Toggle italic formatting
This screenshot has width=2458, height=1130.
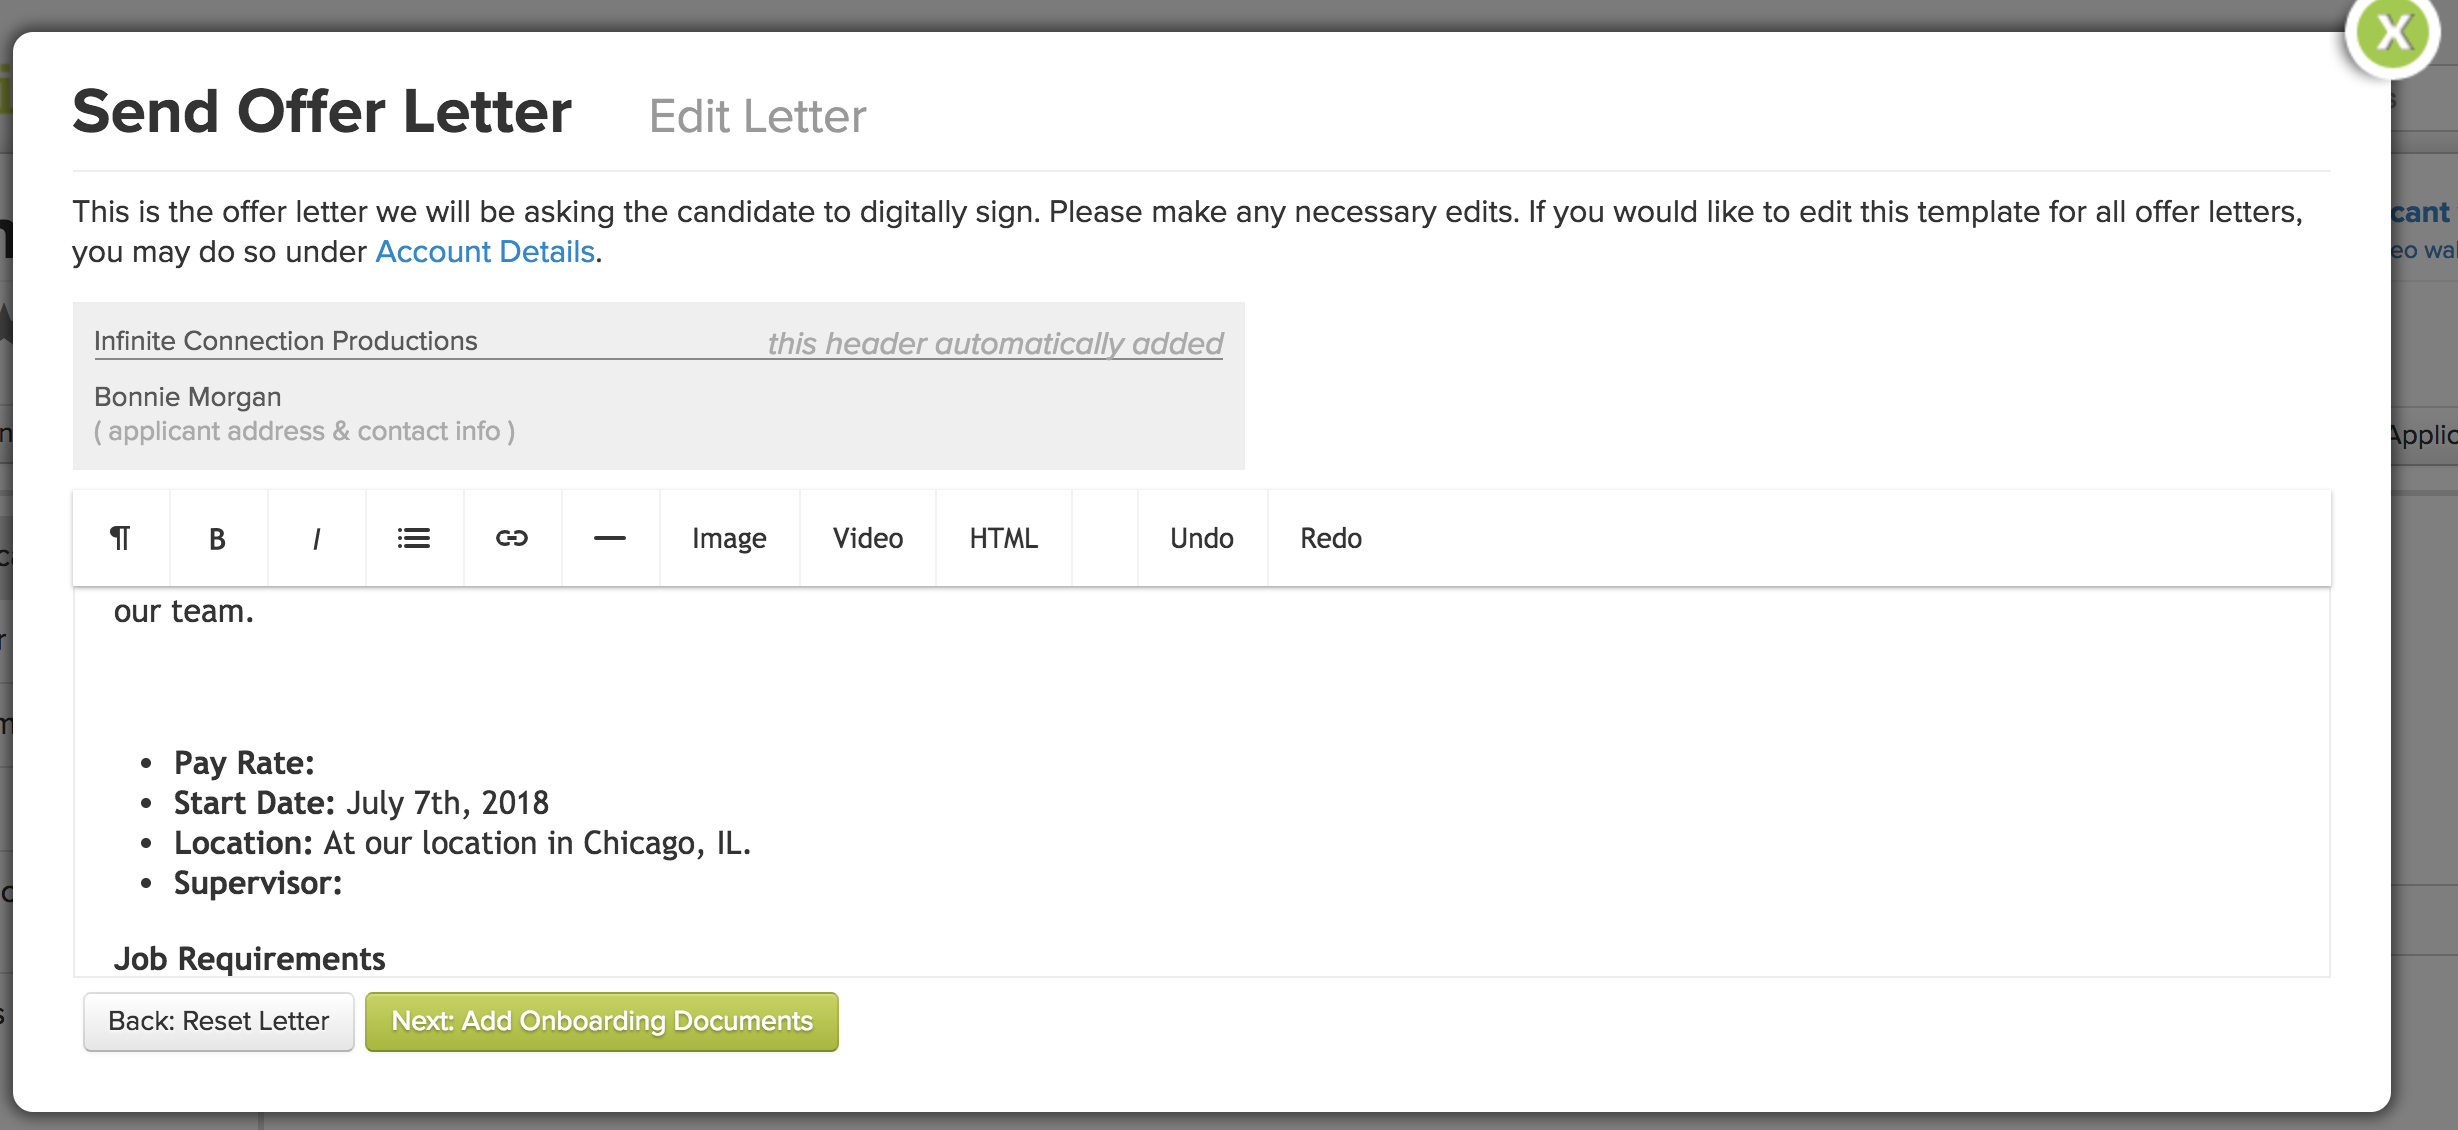316,537
